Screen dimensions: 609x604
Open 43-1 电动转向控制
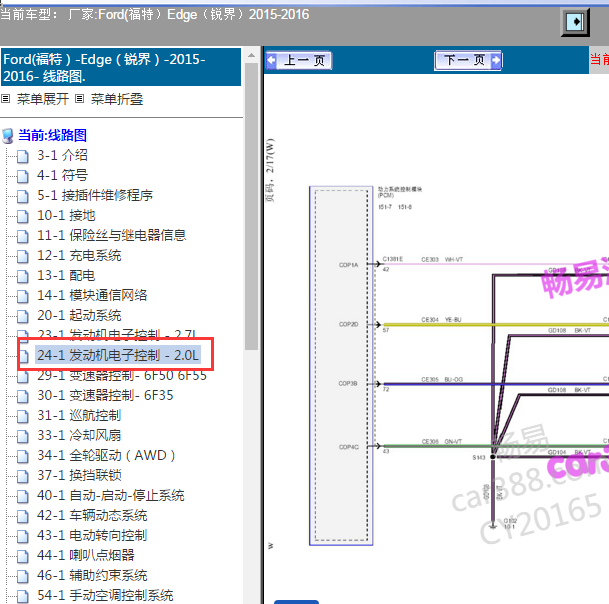92,535
